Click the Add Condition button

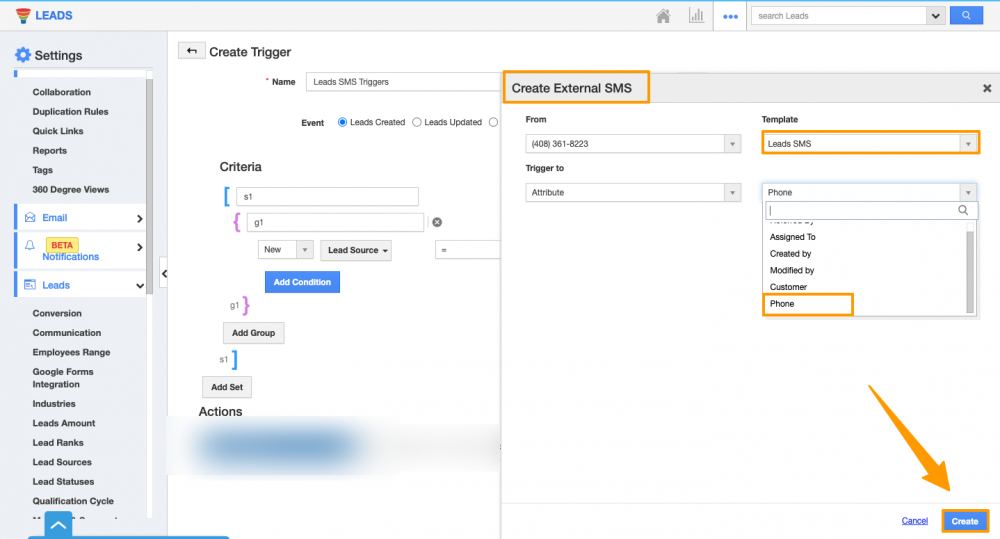point(302,282)
